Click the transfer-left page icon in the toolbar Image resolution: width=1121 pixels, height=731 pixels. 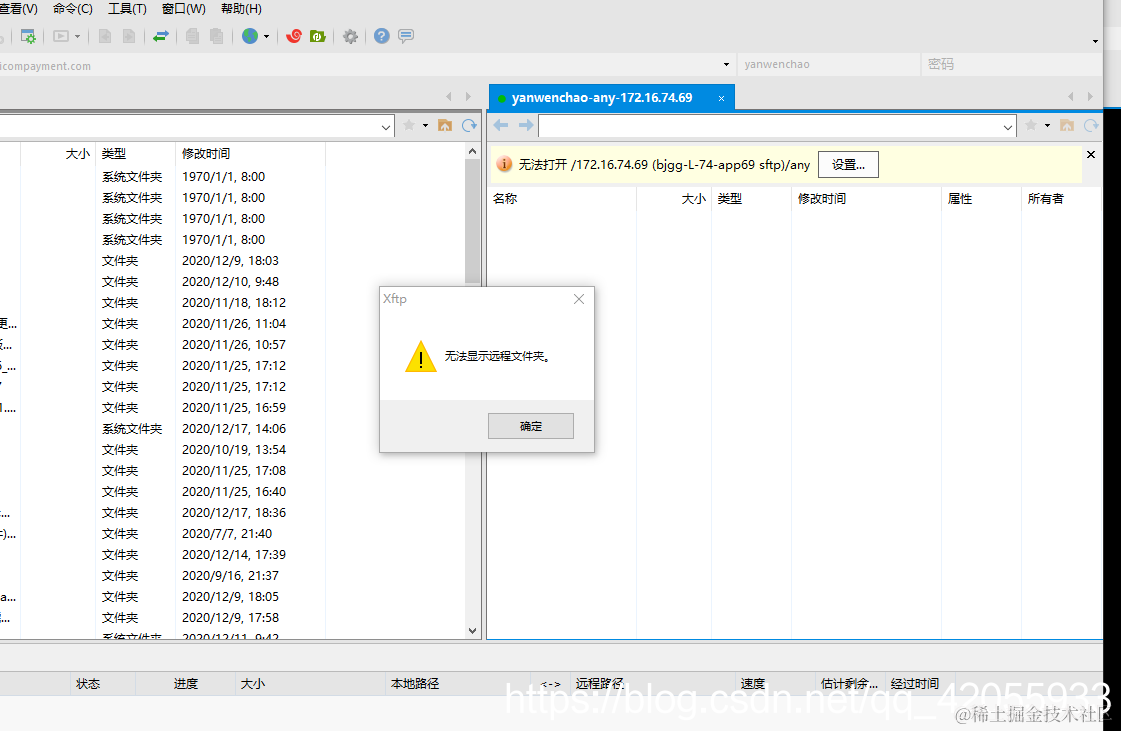[x=105, y=36]
